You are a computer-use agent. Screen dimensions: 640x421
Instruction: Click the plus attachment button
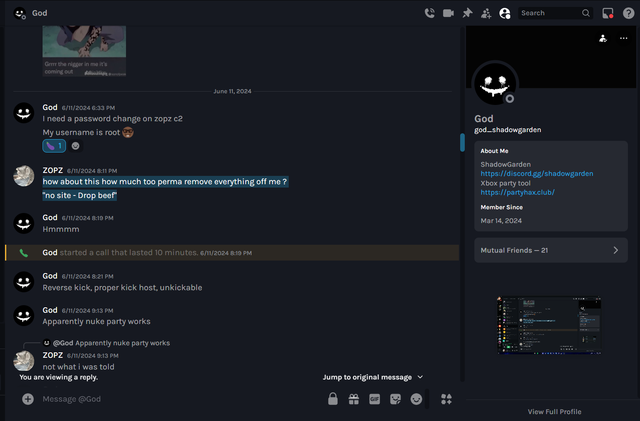28,399
